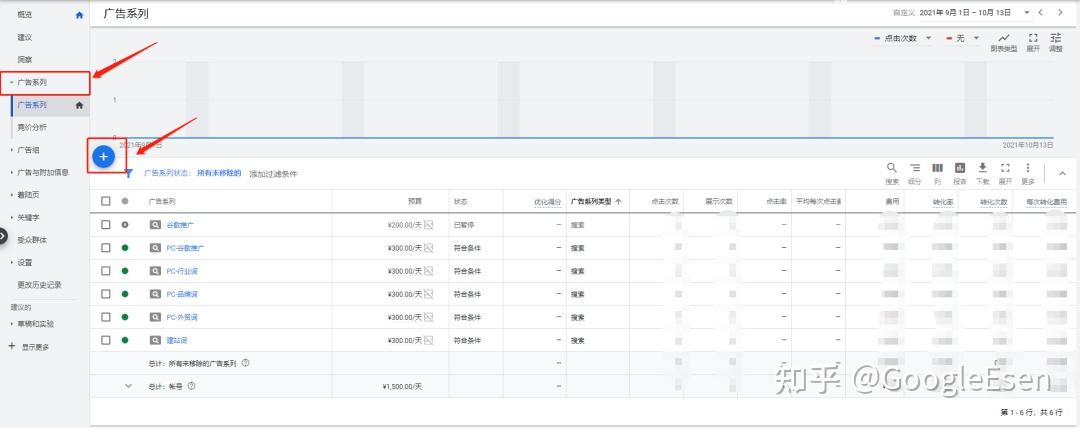Screen dimensions: 1080x428
Task: Open 竞价分析 in the sidebar
Action: point(32,128)
